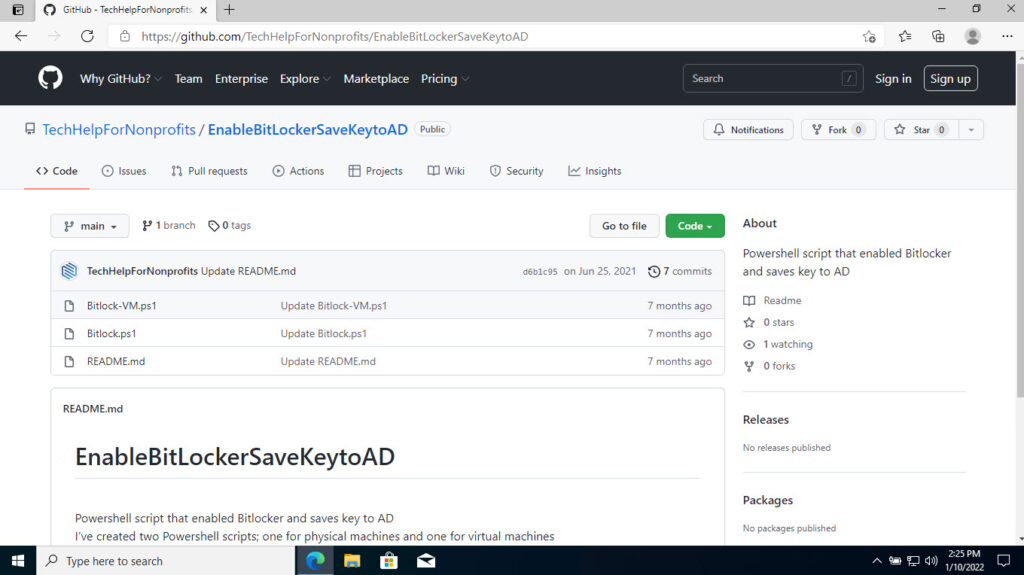Click the GitHub search field
Image resolution: width=1024 pixels, height=575 pixels.
[x=773, y=78]
